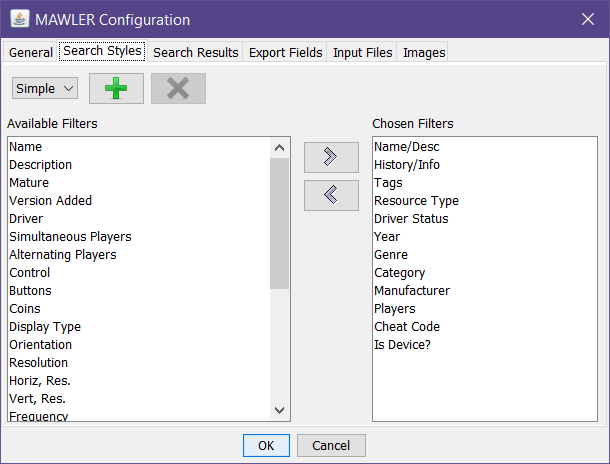This screenshot has width=610, height=464.
Task: Click the gray X delete style button
Action: coord(178,88)
